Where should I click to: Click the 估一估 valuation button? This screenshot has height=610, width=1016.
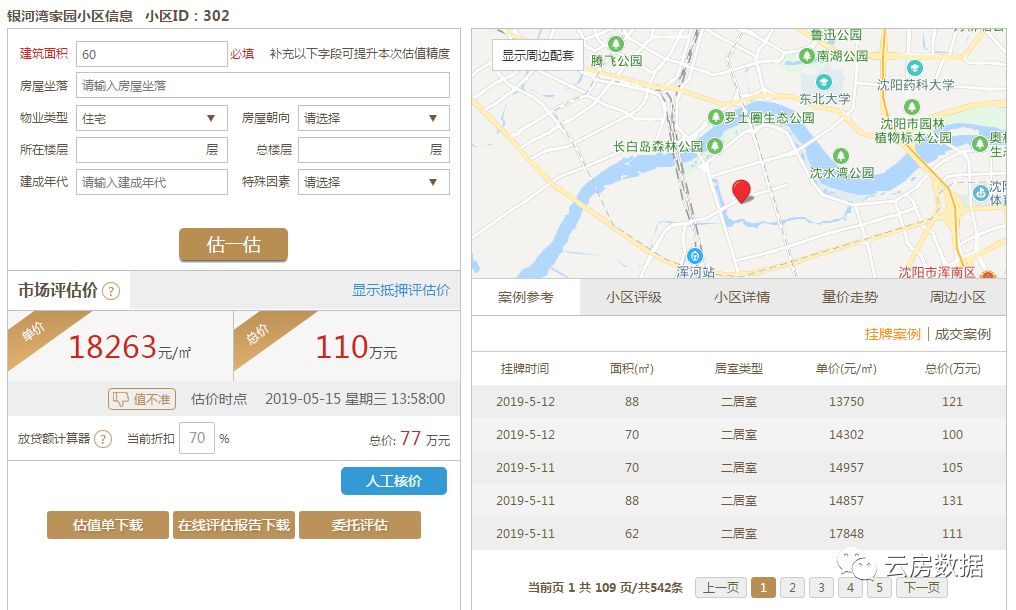(233, 244)
